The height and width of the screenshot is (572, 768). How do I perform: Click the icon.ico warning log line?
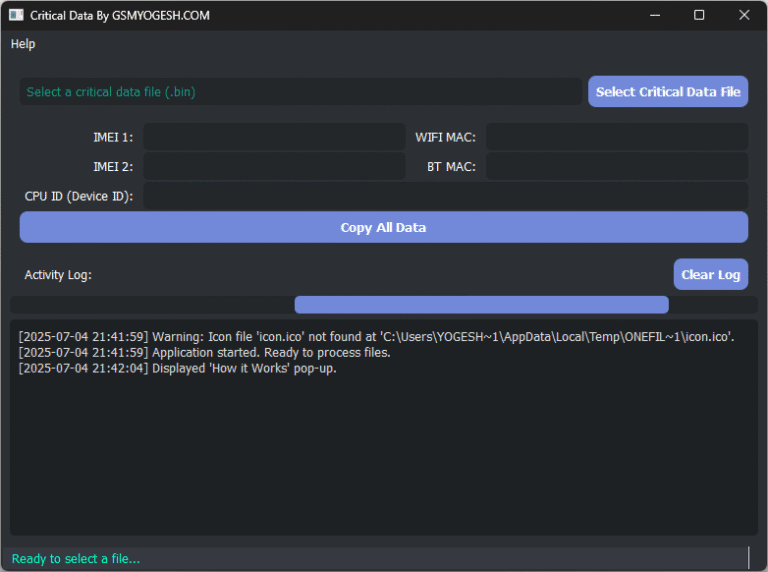376,337
